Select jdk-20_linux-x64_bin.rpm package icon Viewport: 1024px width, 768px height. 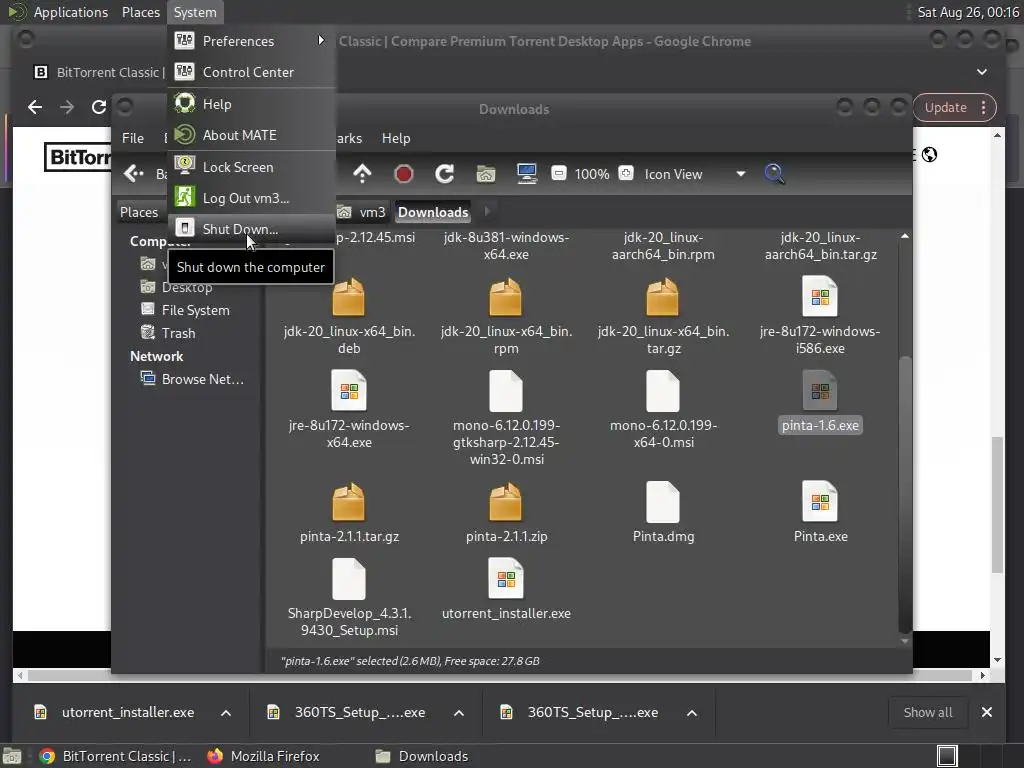click(506, 296)
